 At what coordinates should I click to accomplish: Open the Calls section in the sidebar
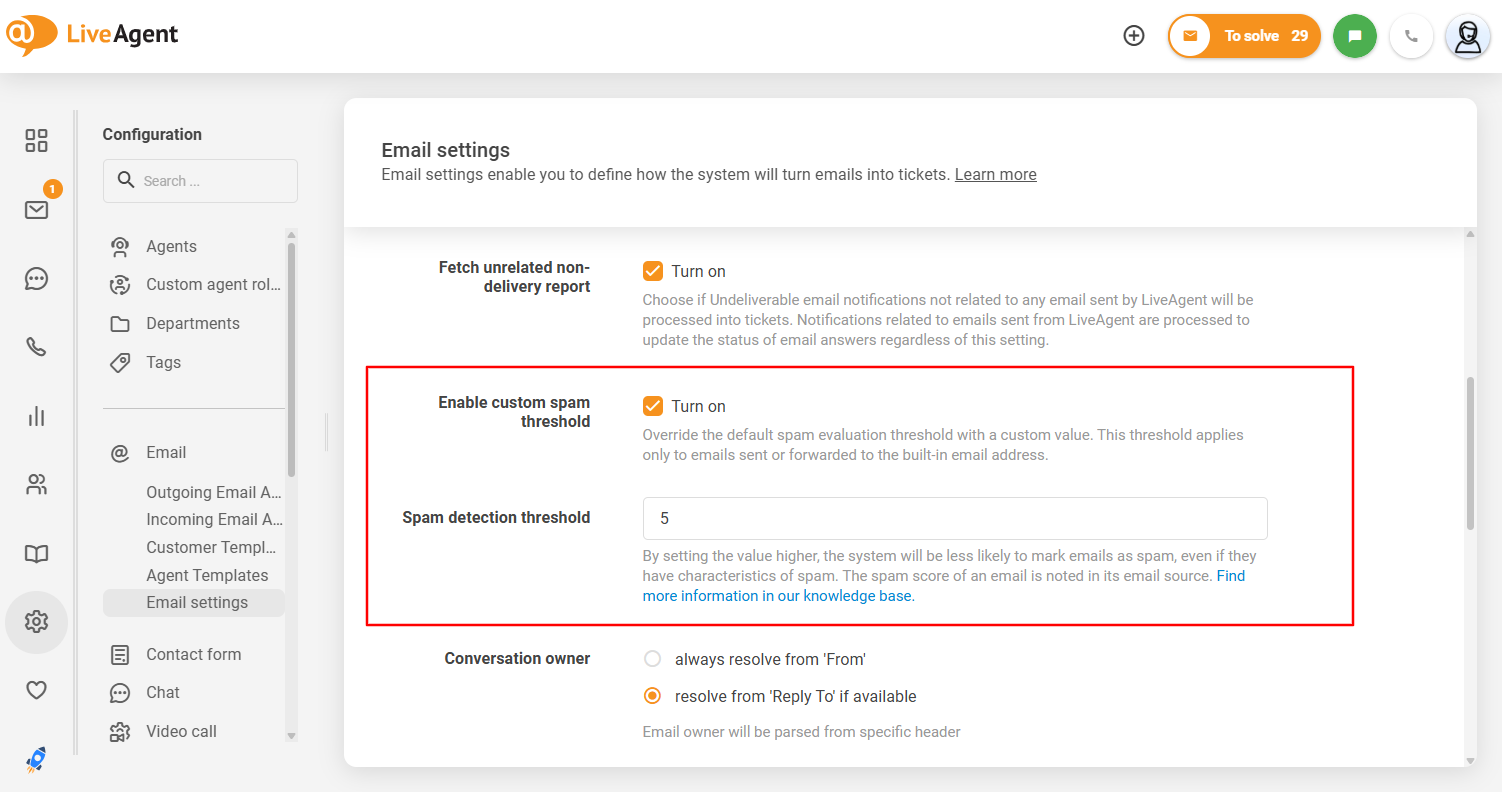coord(36,347)
